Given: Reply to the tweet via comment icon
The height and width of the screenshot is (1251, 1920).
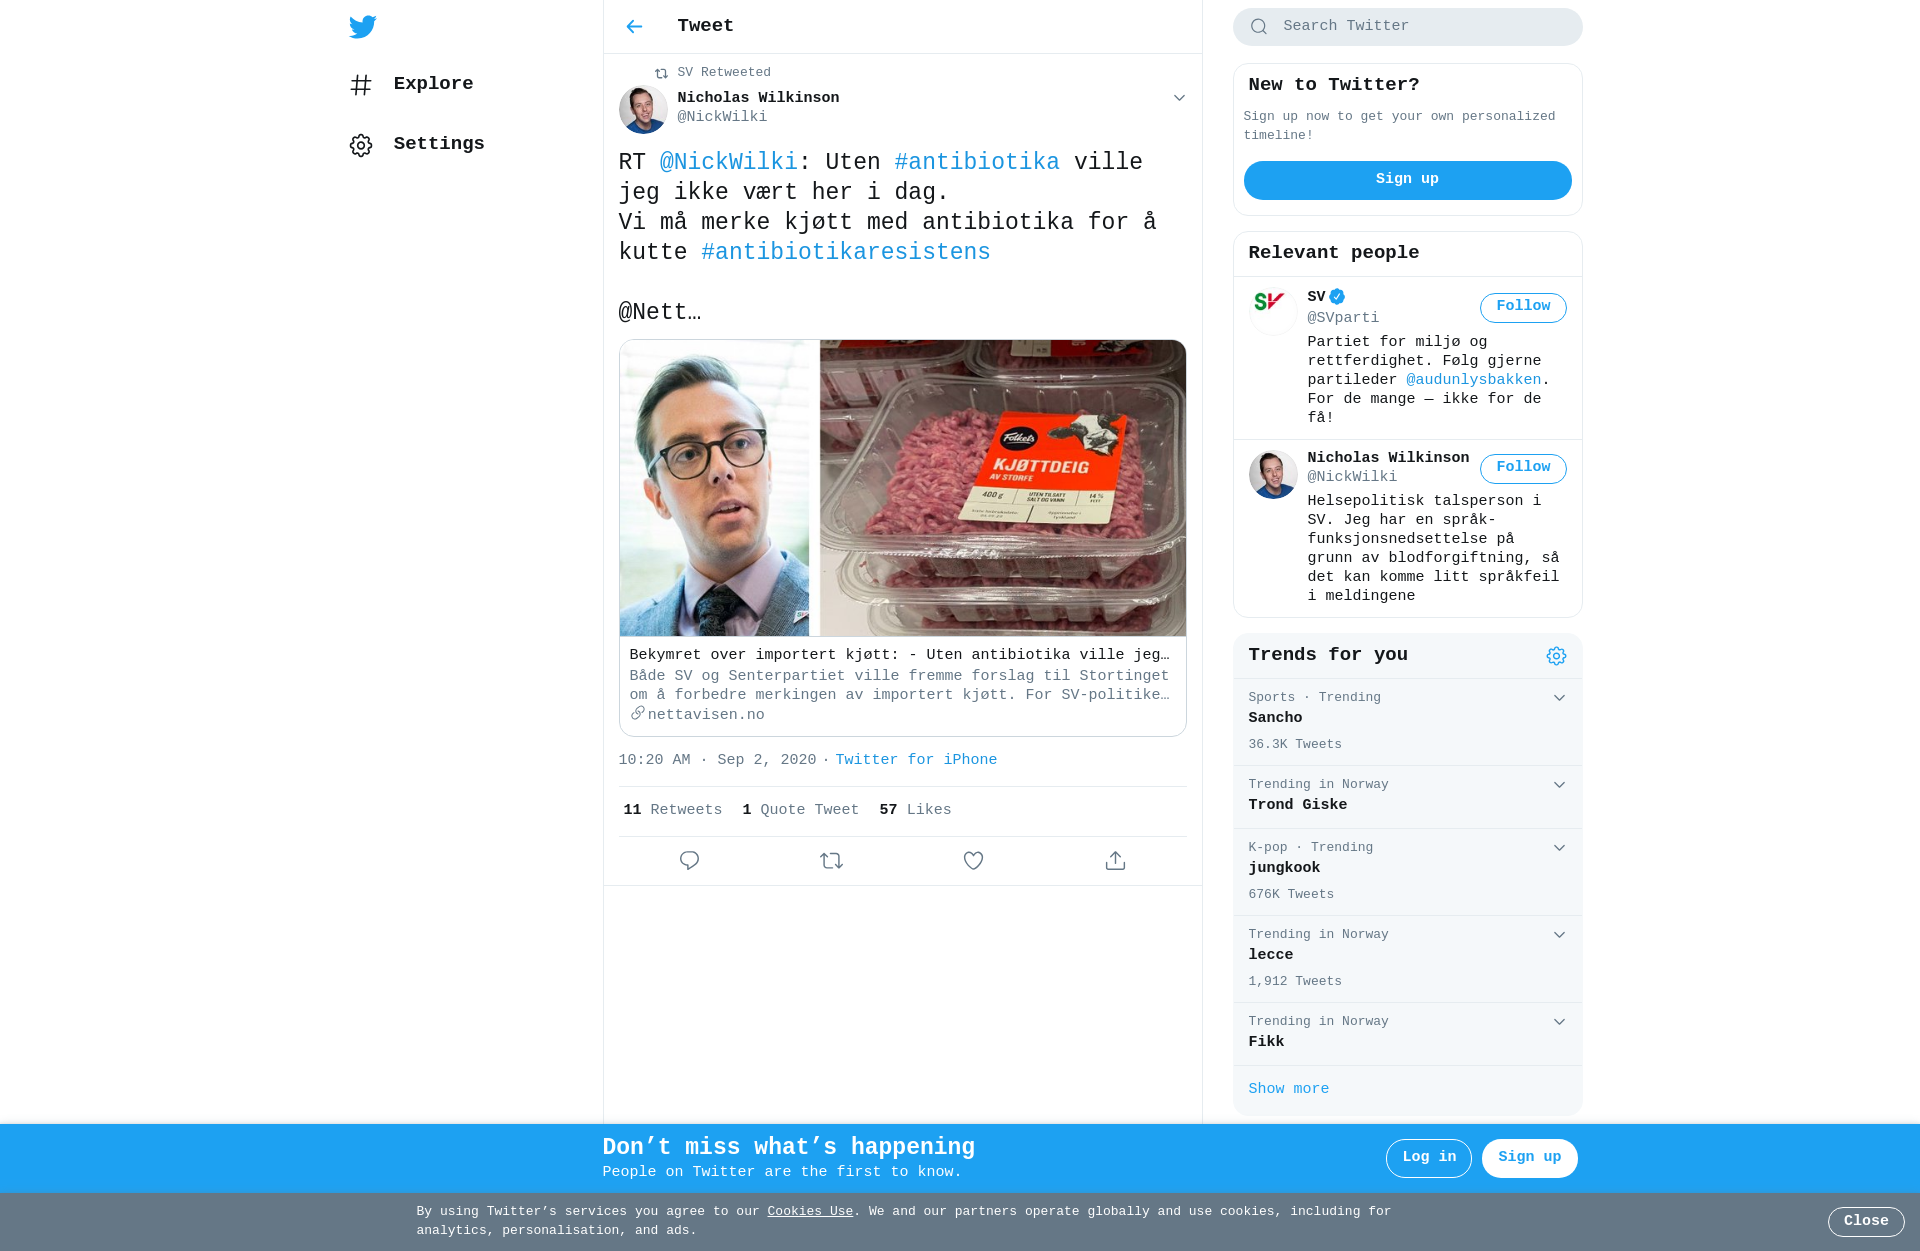Looking at the screenshot, I should tap(689, 861).
